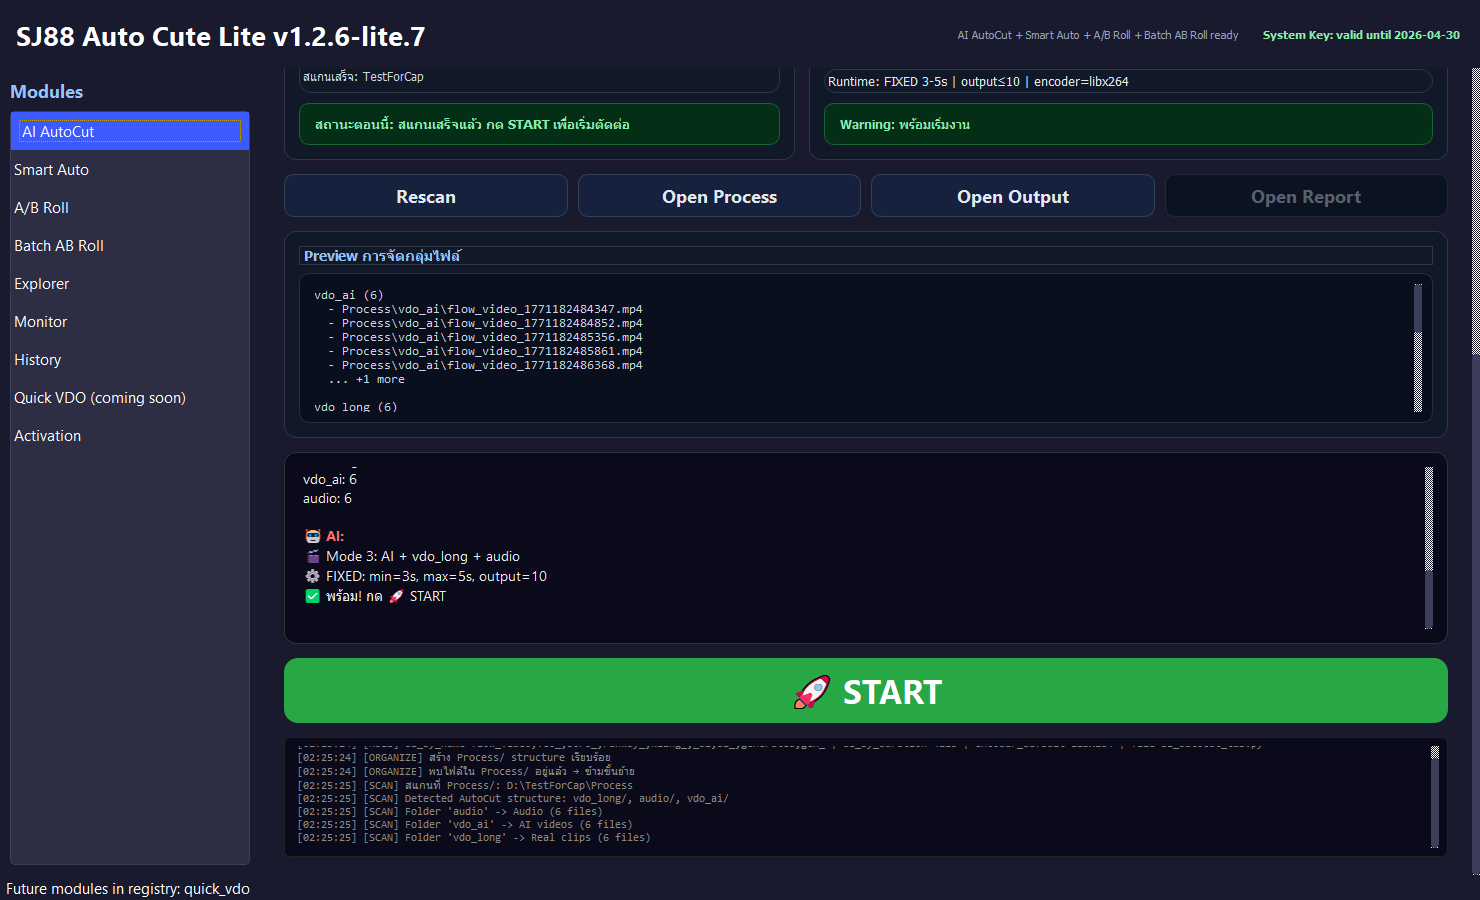Image resolution: width=1480 pixels, height=900 pixels.
Task: Click the log console scrollbar
Action: pyautogui.click(x=1434, y=797)
